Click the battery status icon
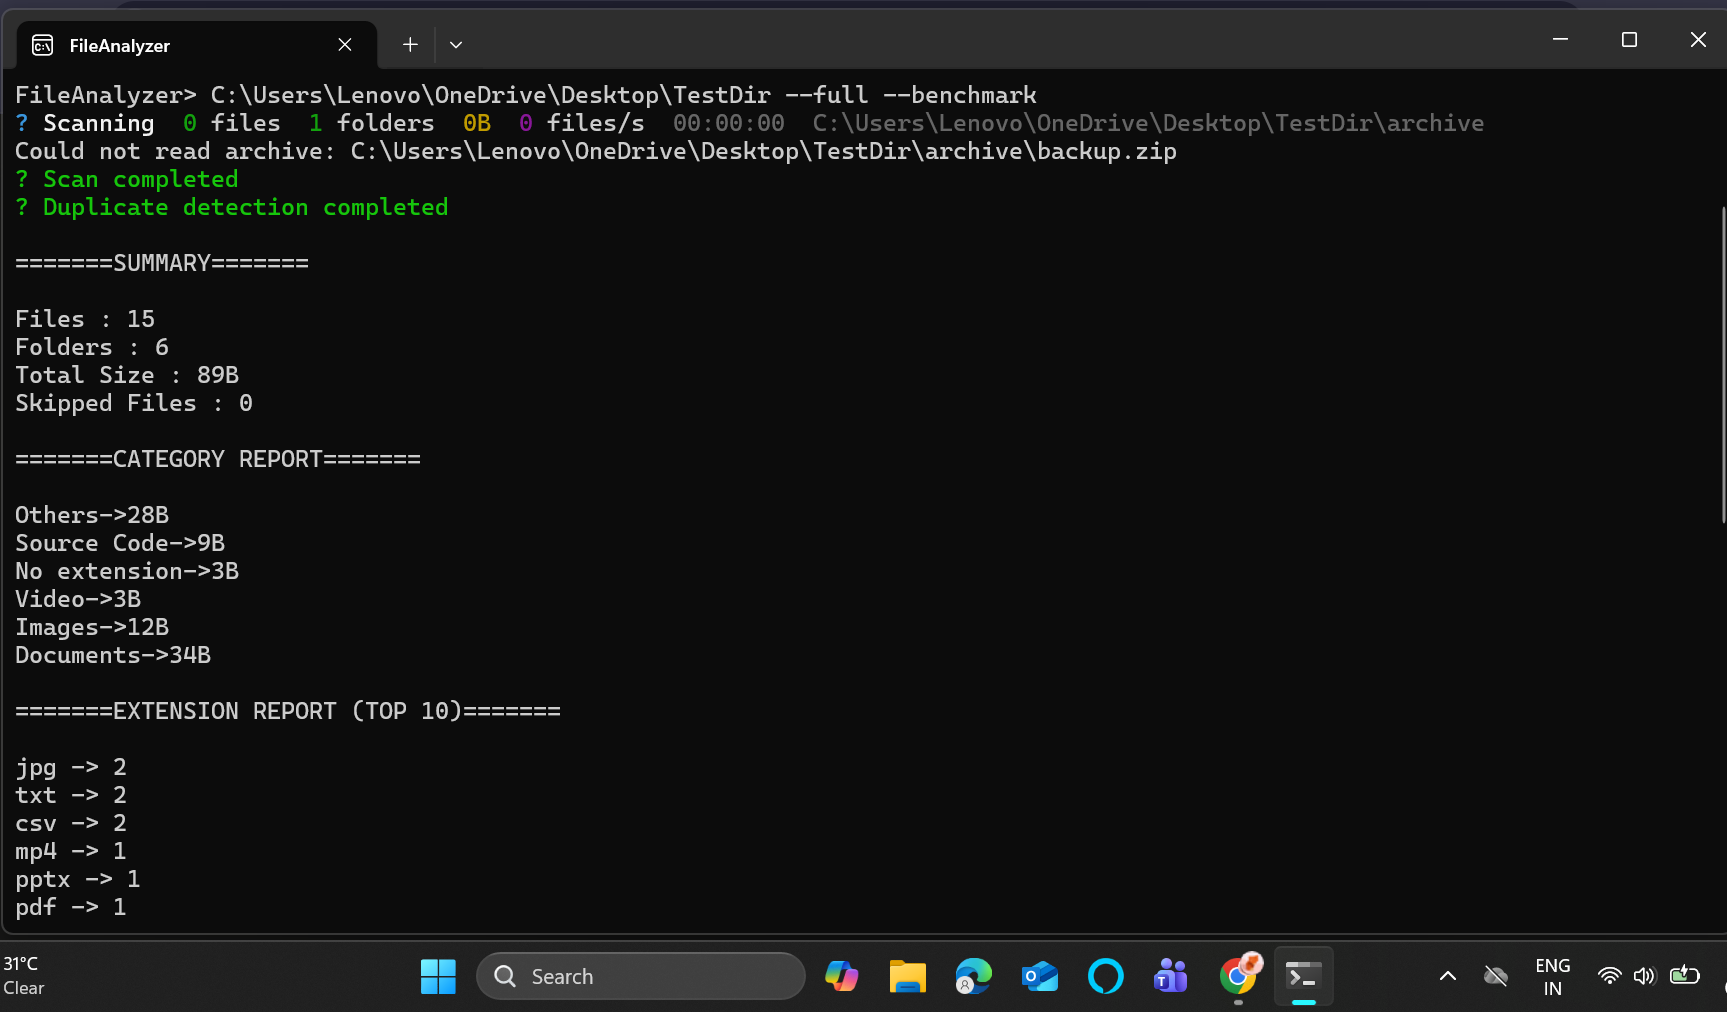 [x=1685, y=975]
